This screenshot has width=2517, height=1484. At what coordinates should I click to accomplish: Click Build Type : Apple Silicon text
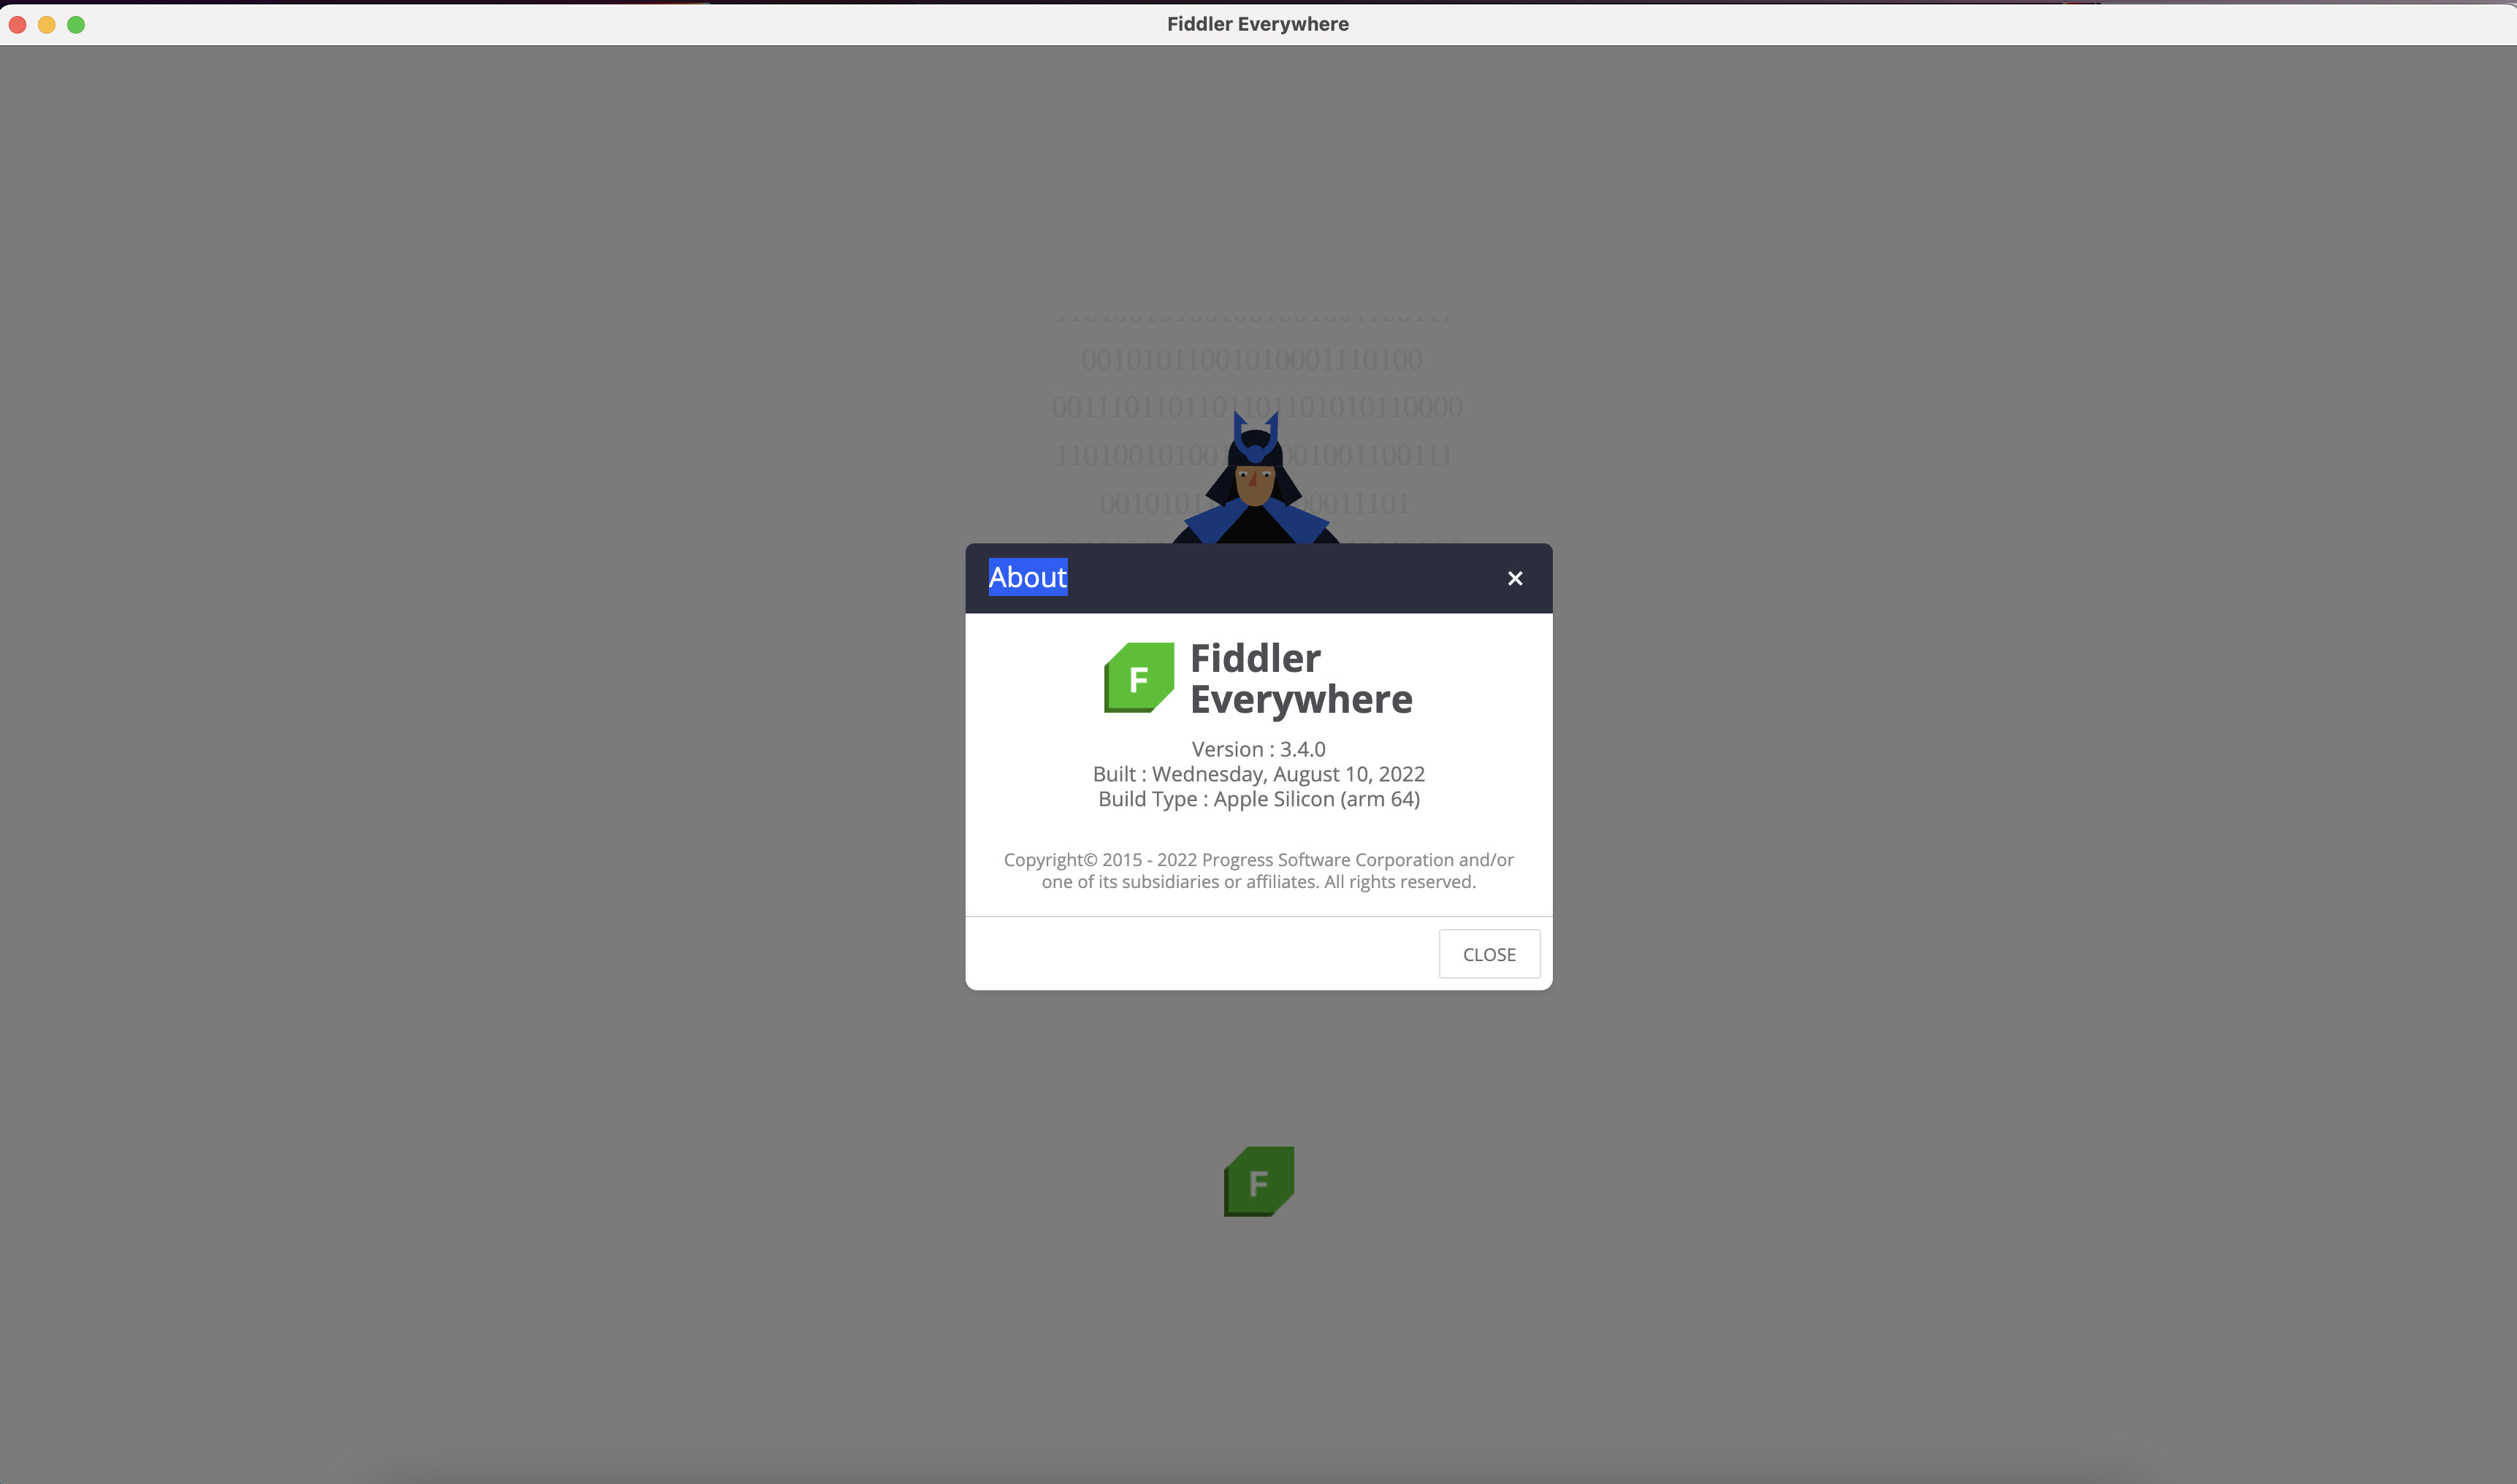tap(1258, 799)
